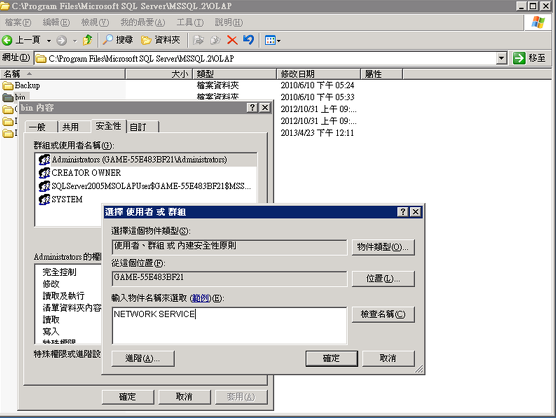Select SQLServer2005MSOLAPUser entry in list
Image resolution: width=556 pixels, height=418 pixels.
[x=147, y=186]
